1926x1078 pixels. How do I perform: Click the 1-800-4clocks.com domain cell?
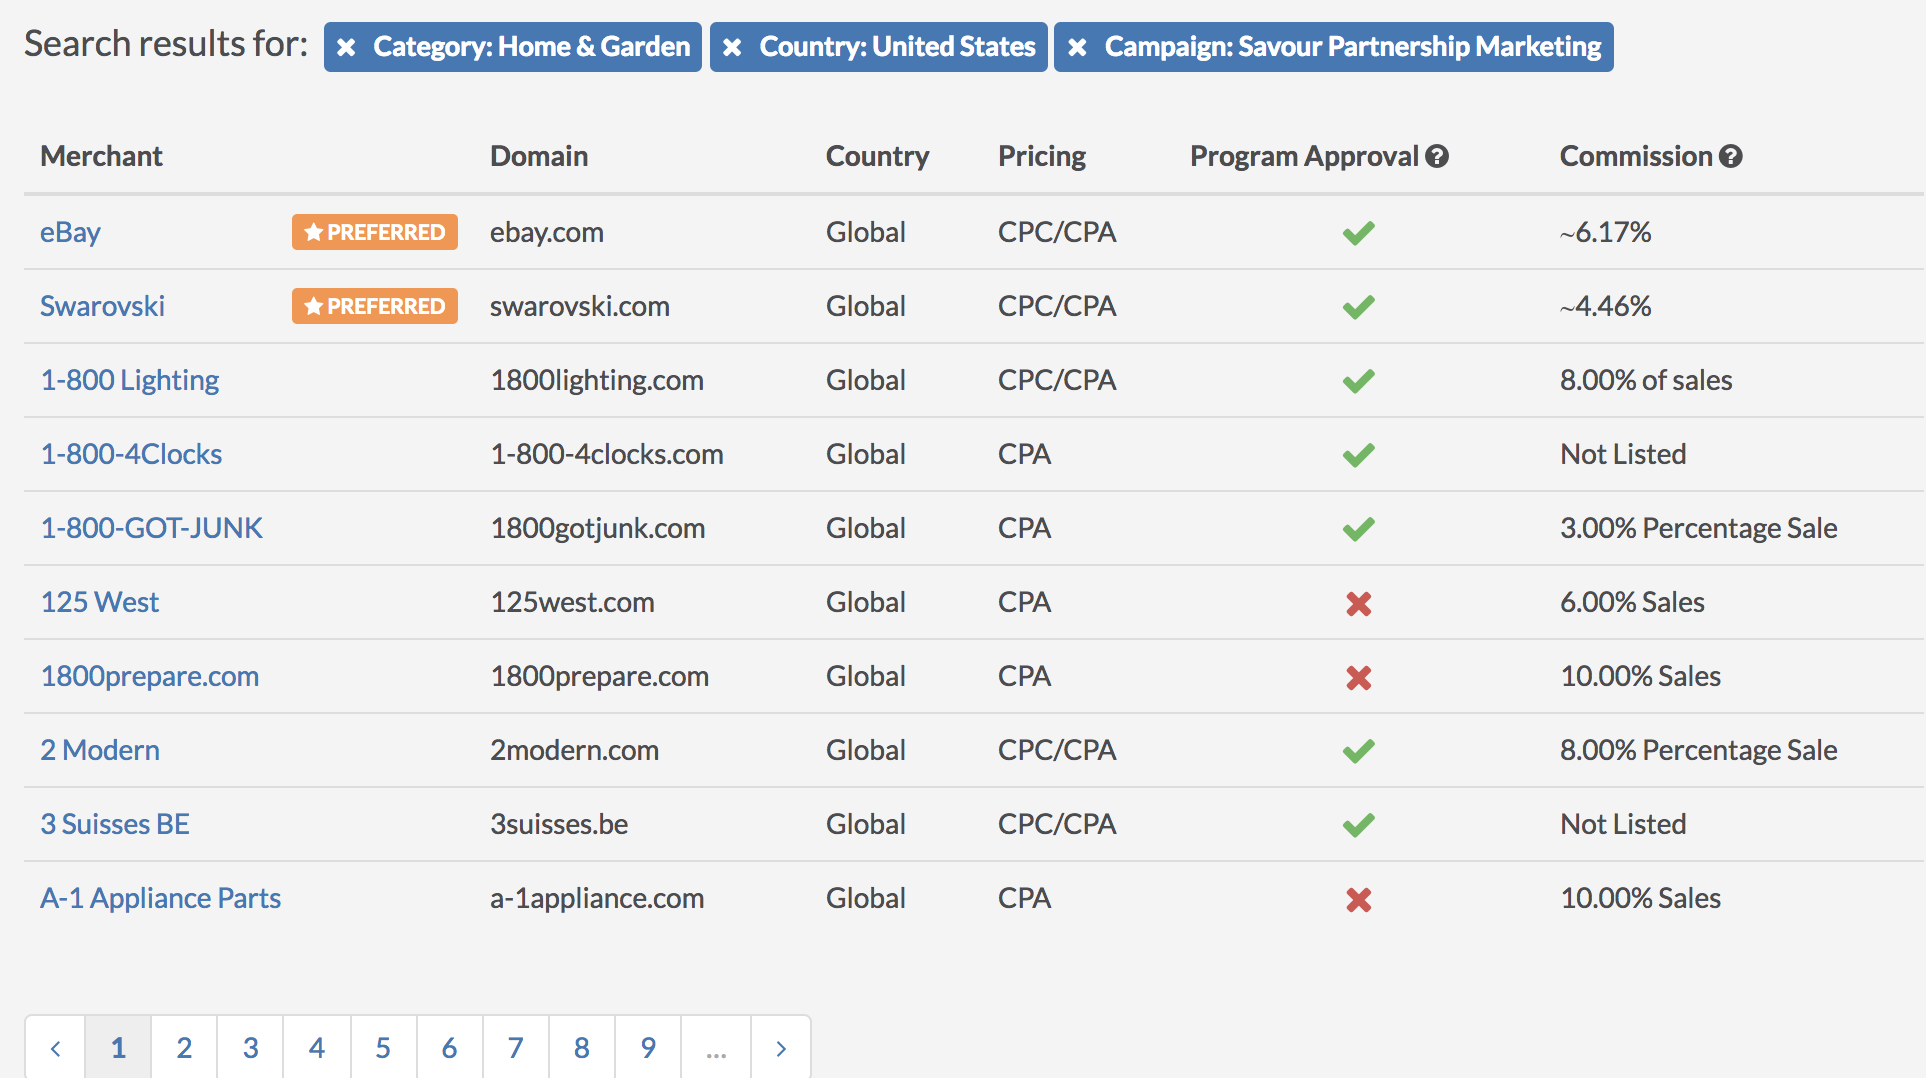coord(607,454)
